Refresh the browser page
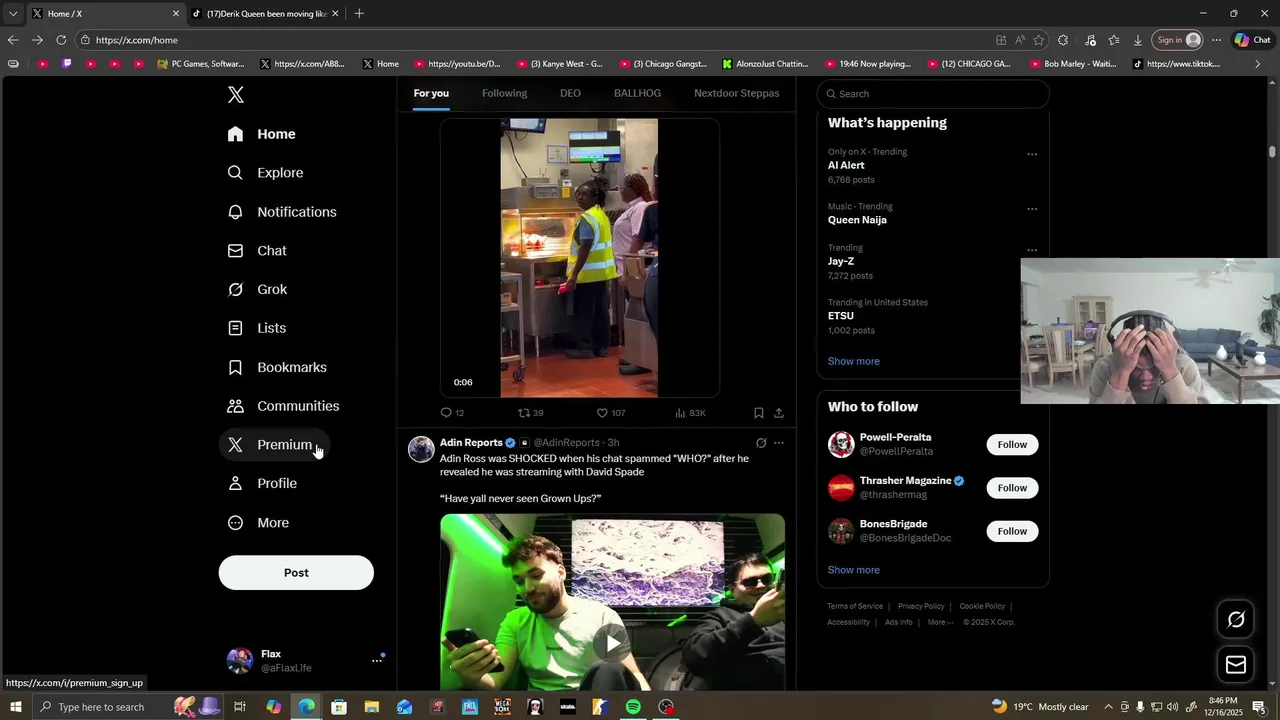This screenshot has width=1280, height=720. click(61, 40)
